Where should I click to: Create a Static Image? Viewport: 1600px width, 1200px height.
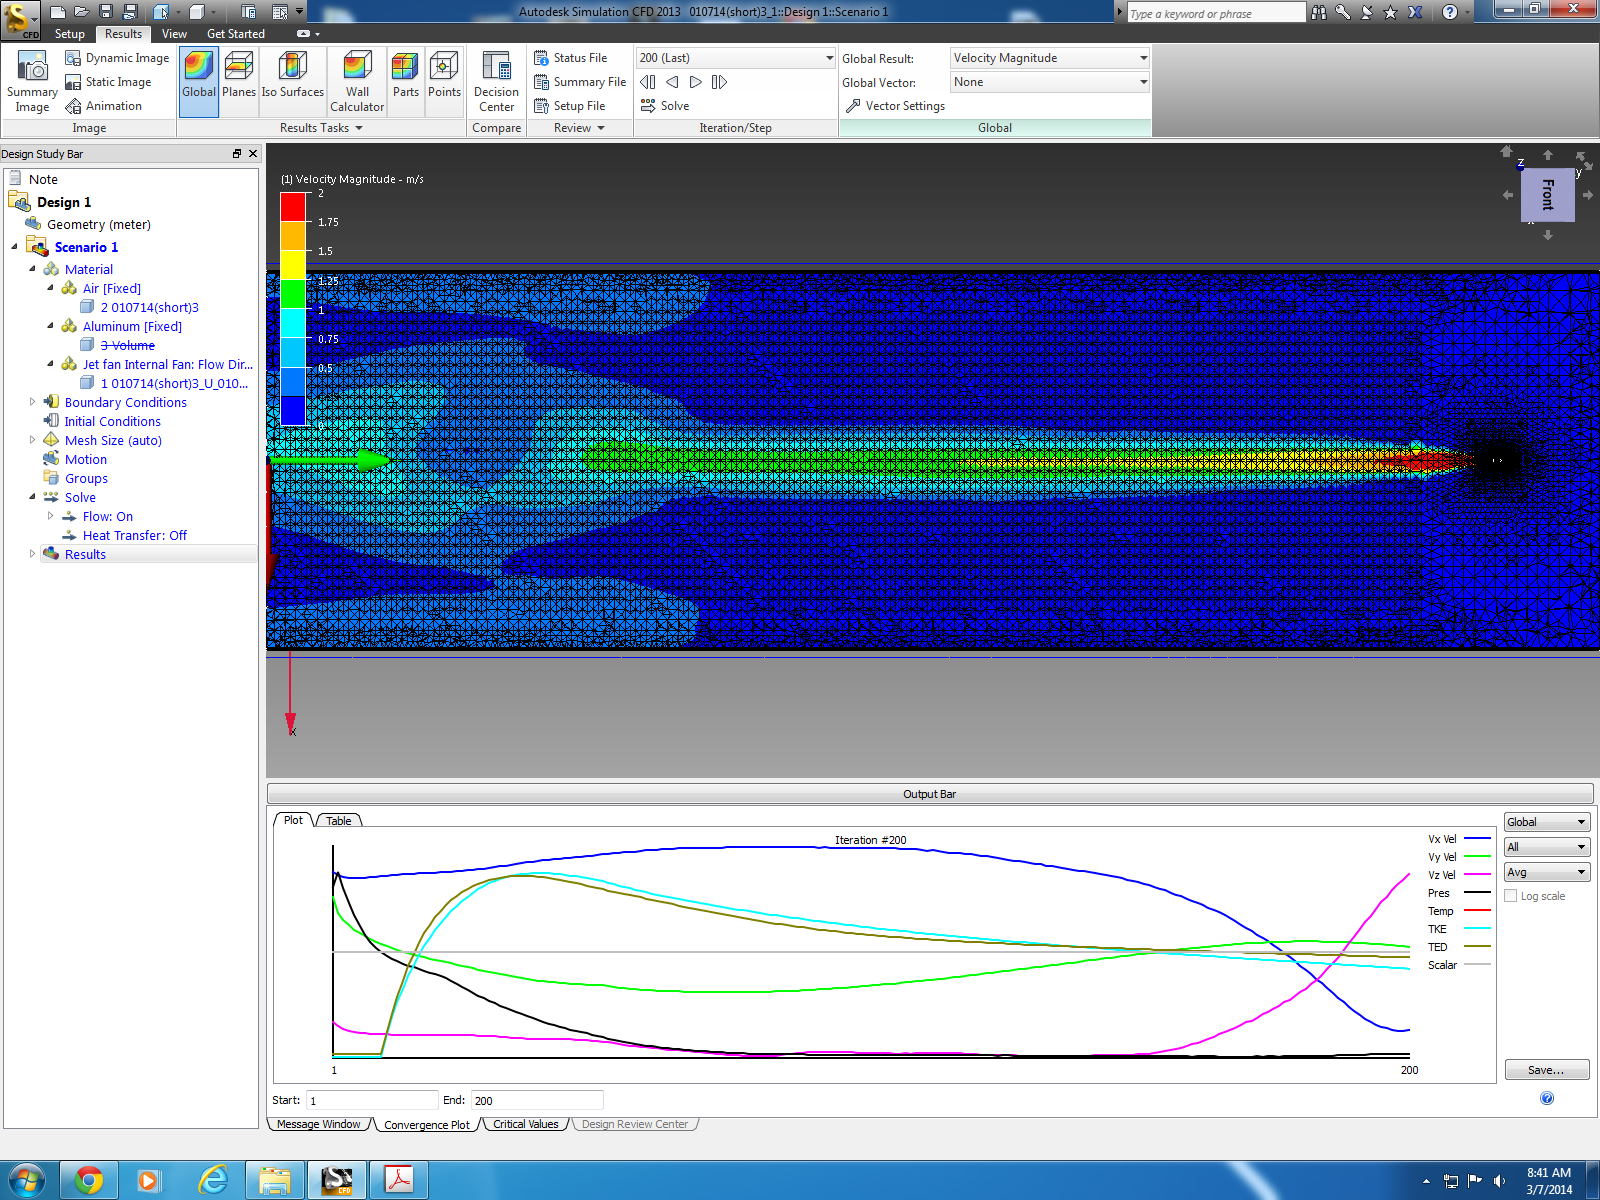coord(108,82)
